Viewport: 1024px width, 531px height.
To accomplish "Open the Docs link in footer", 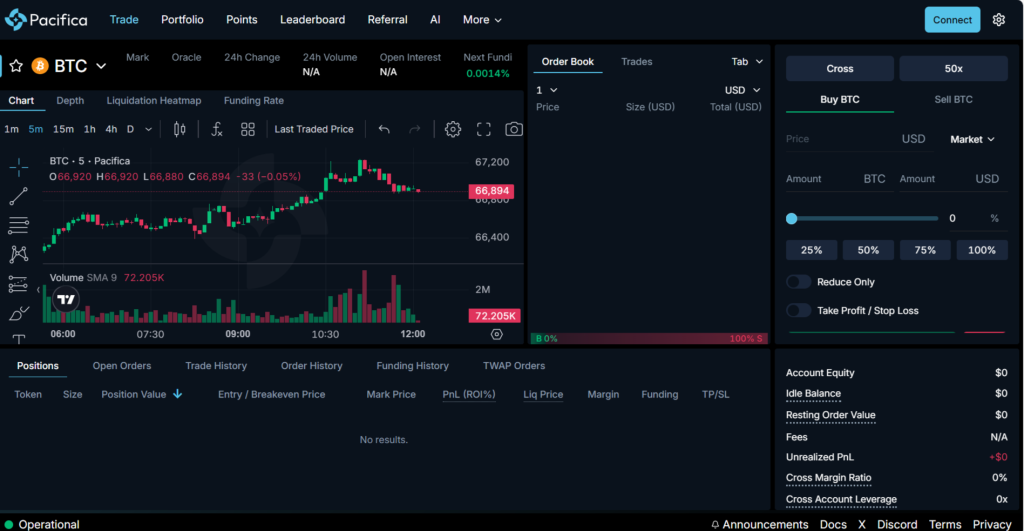I will [833, 524].
